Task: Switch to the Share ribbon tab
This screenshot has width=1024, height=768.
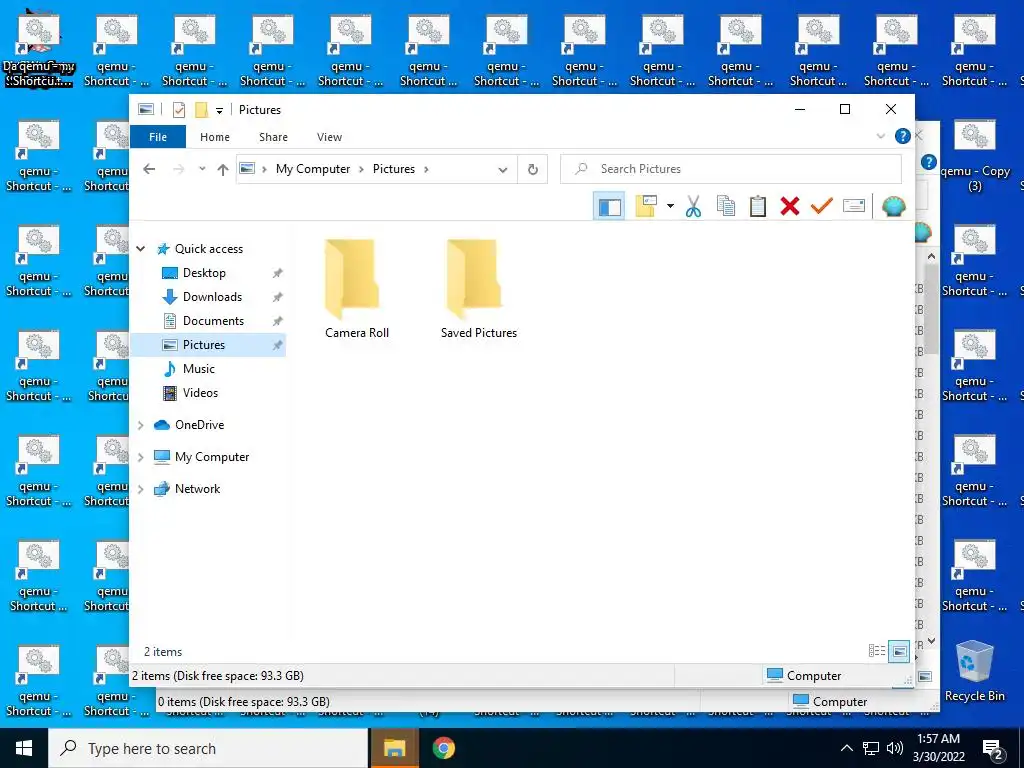Action: [273, 137]
